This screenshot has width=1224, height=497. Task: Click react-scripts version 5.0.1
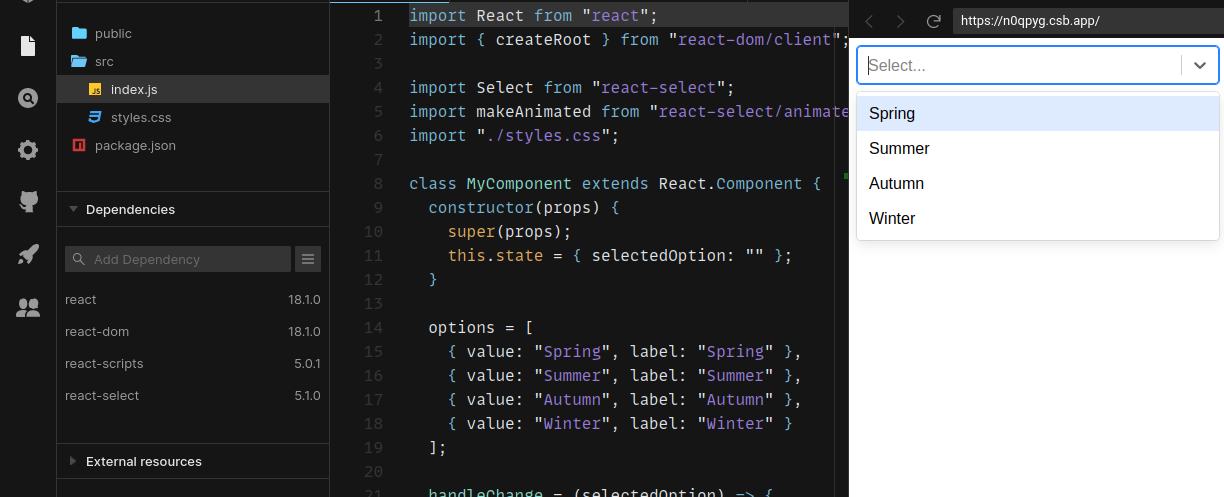tap(307, 363)
